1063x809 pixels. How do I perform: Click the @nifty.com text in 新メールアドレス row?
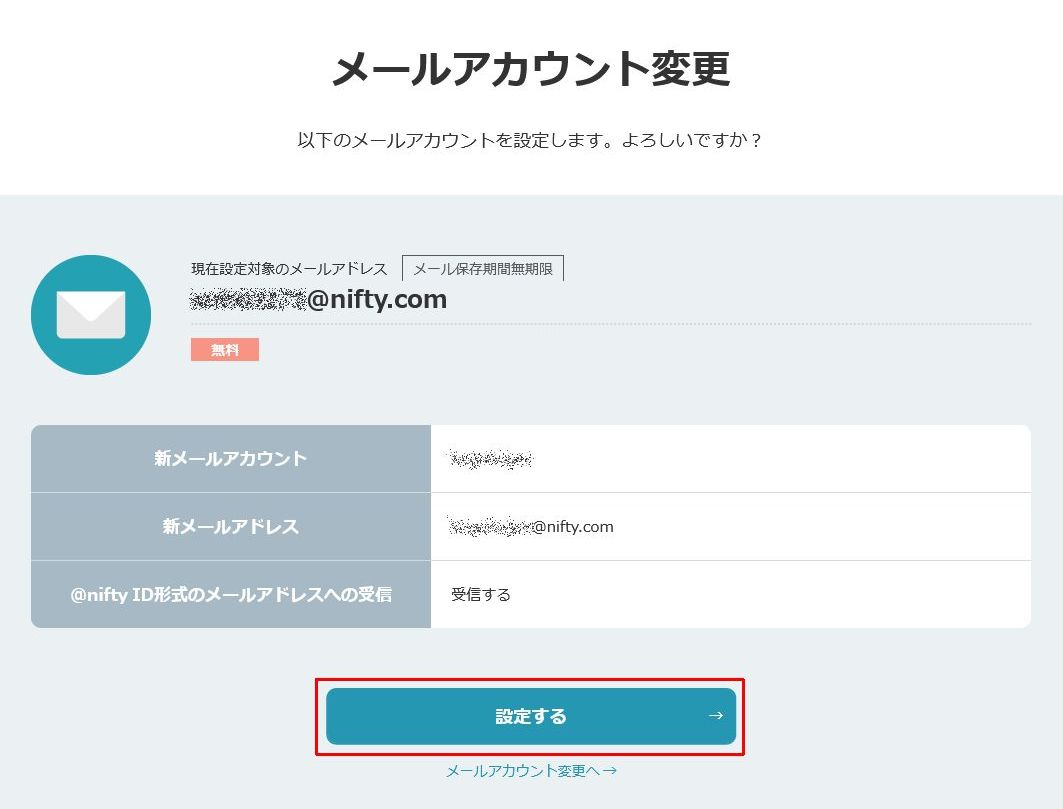[x=573, y=526]
